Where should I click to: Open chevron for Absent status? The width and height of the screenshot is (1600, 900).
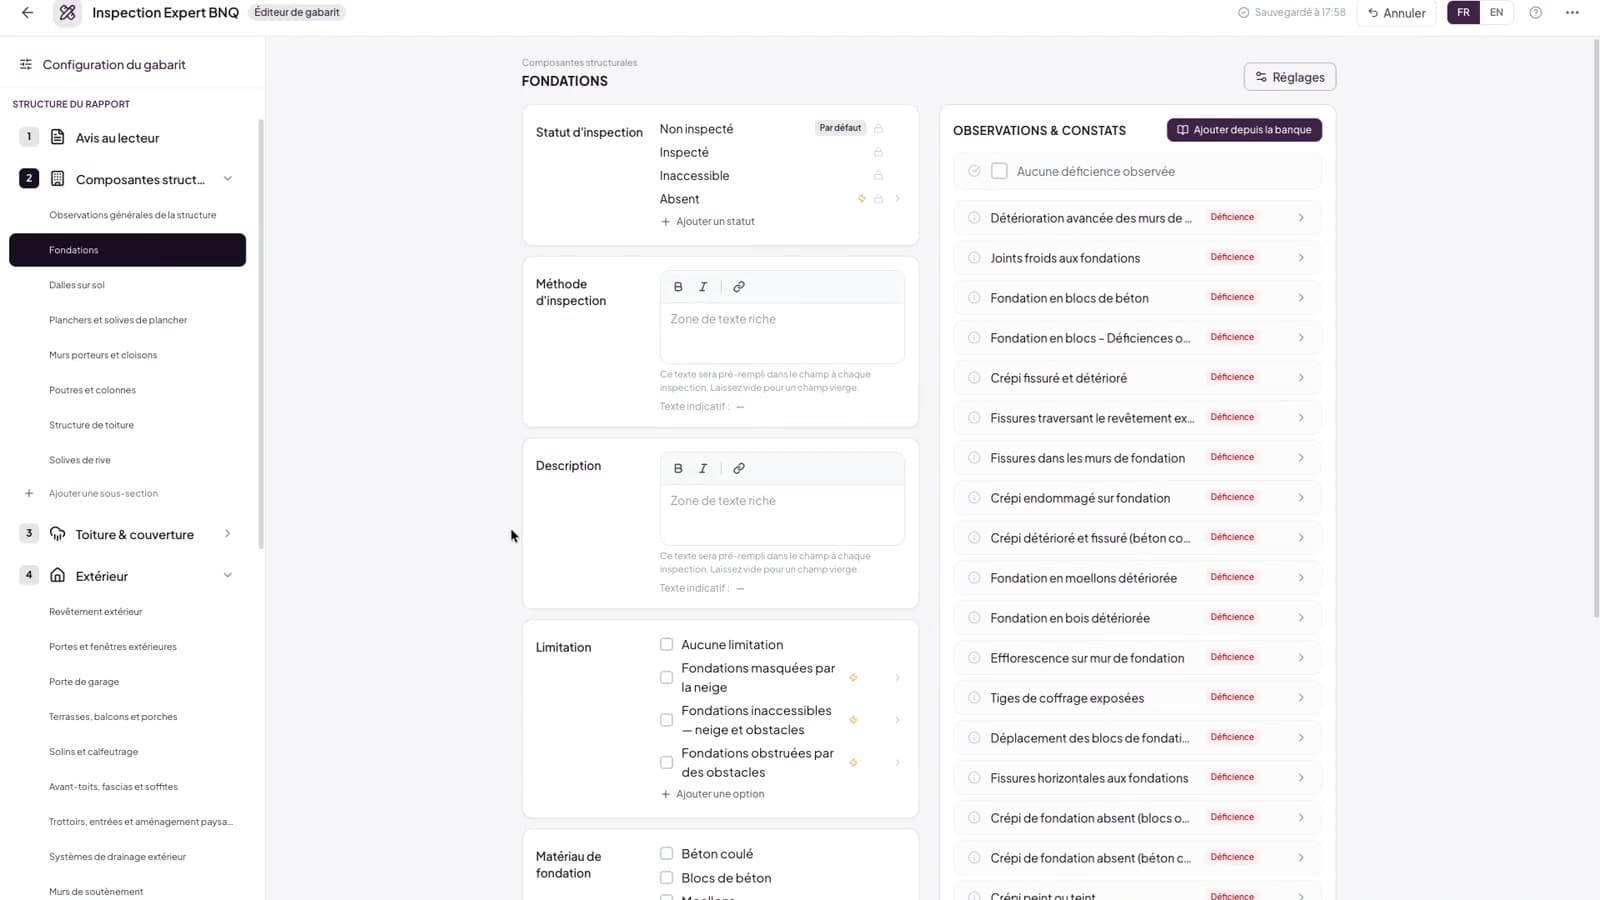[x=897, y=199]
